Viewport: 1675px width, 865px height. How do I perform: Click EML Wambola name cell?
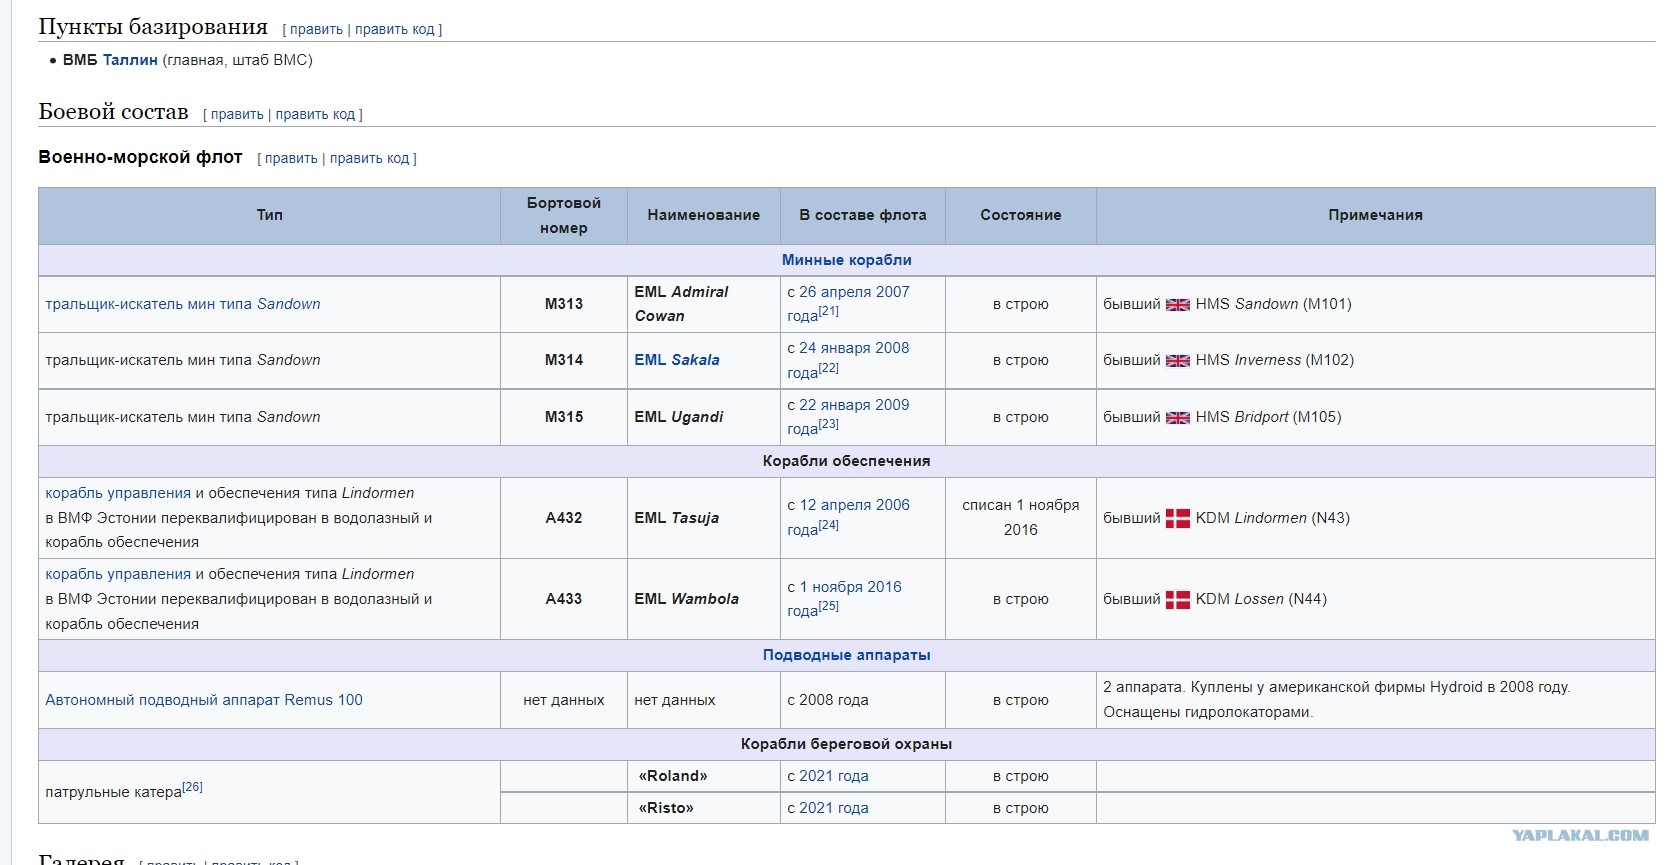(704, 599)
